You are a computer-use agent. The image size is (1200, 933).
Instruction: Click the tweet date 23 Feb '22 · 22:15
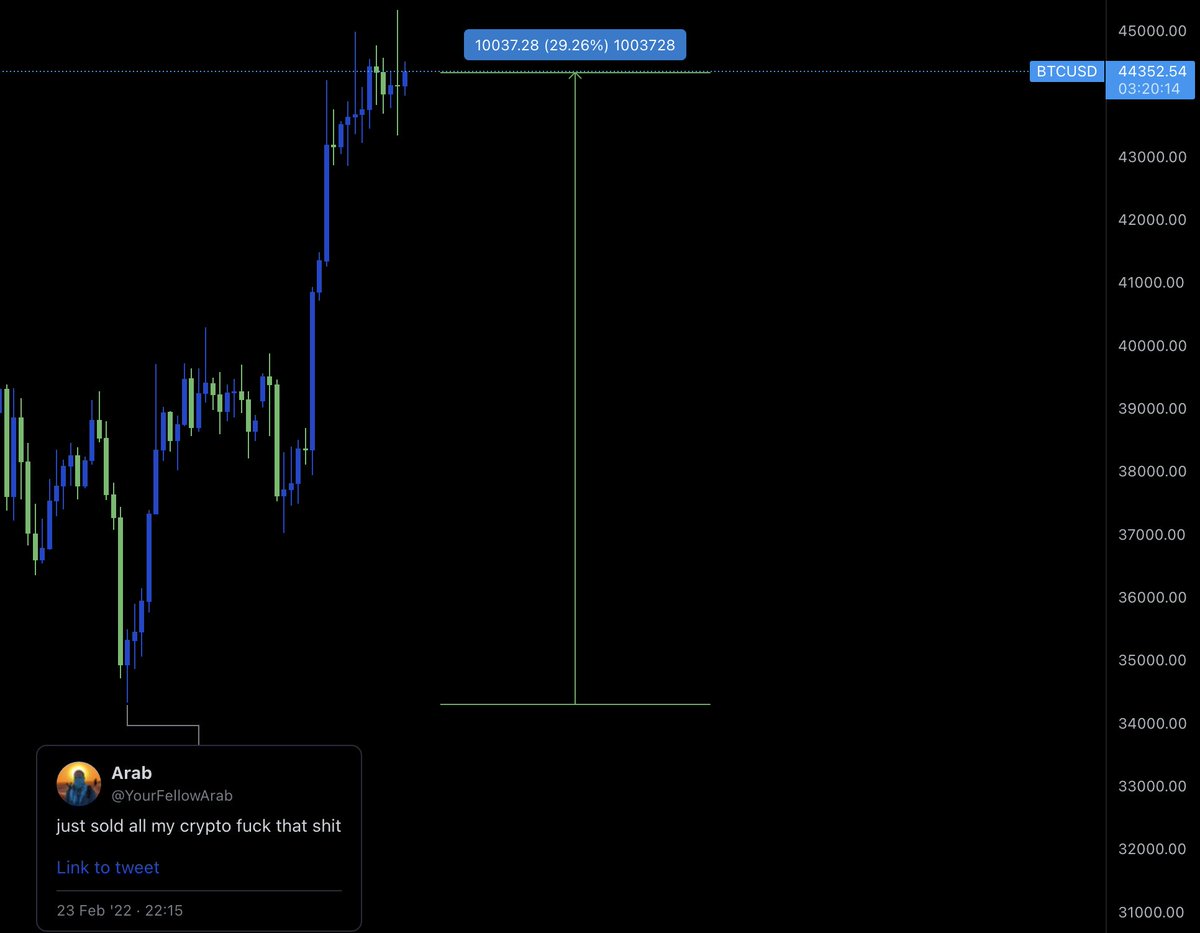point(119,910)
